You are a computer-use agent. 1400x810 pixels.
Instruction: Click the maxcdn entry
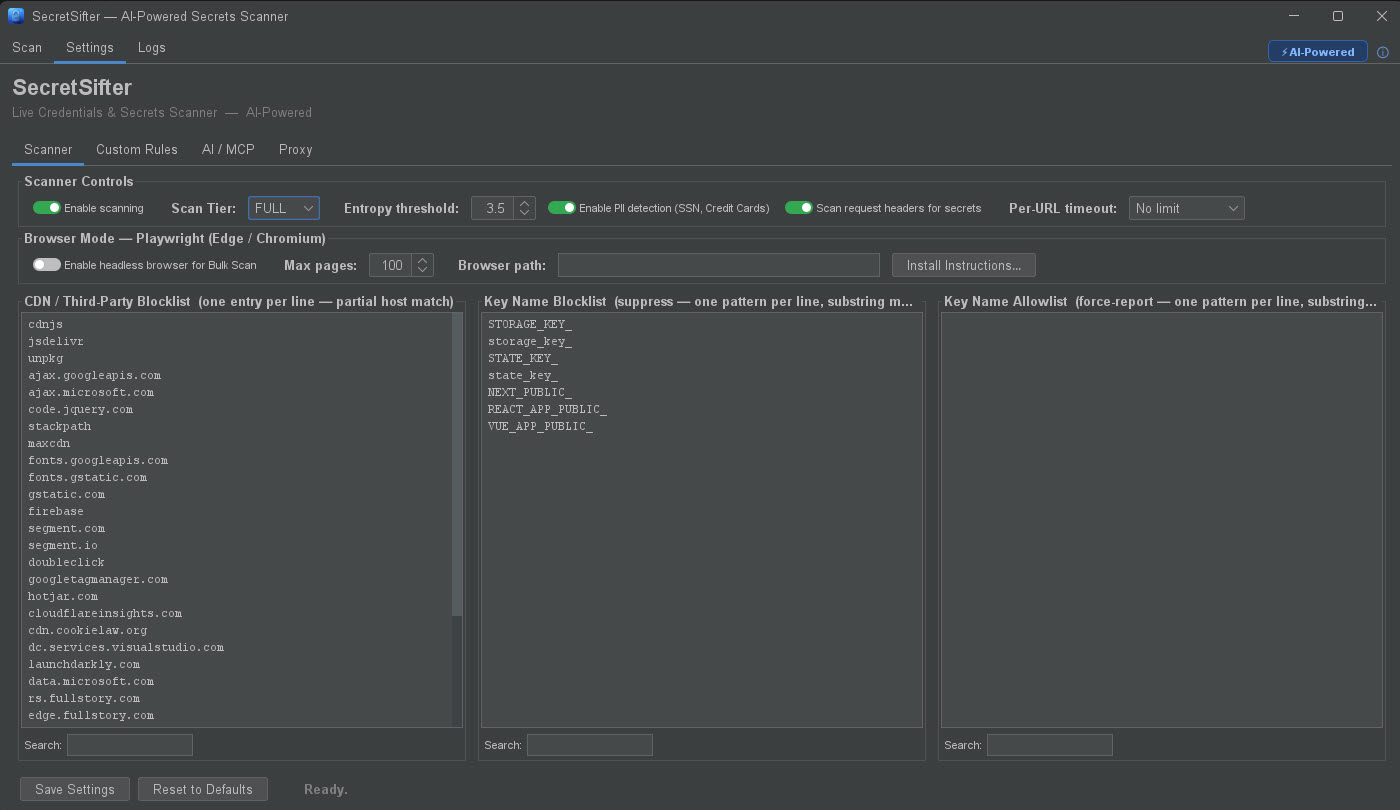tap(49, 443)
